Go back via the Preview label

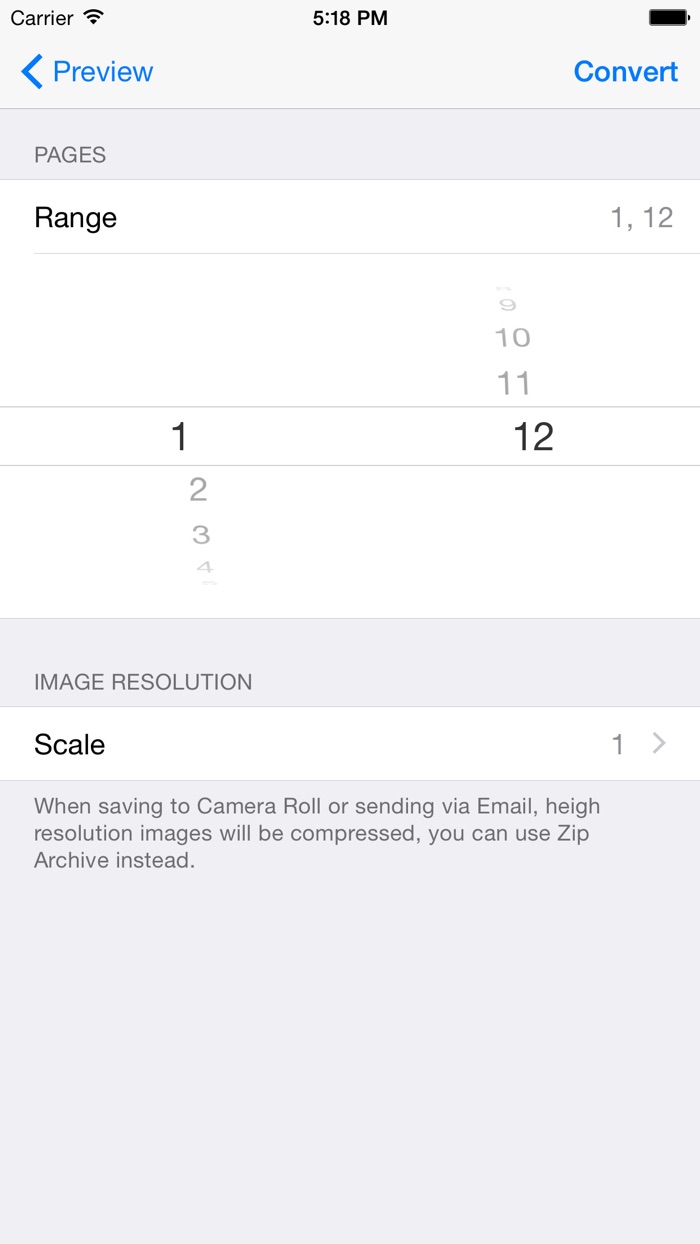click(x=102, y=72)
